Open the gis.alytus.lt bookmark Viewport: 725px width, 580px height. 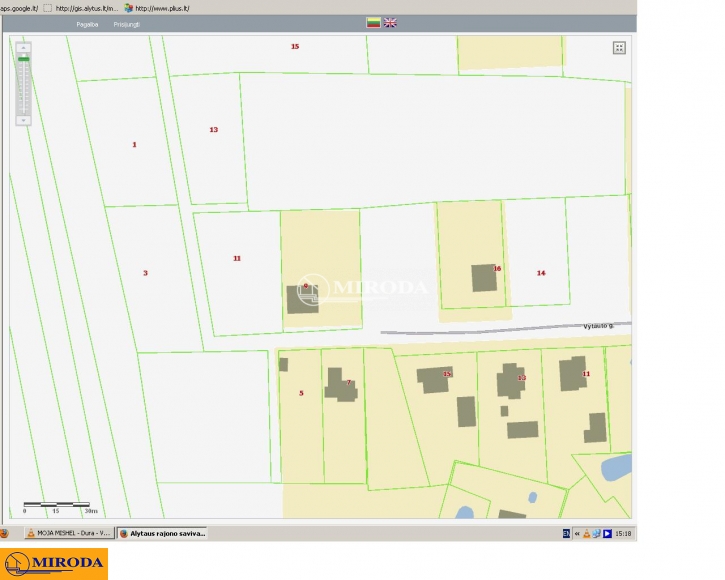coord(87,7)
